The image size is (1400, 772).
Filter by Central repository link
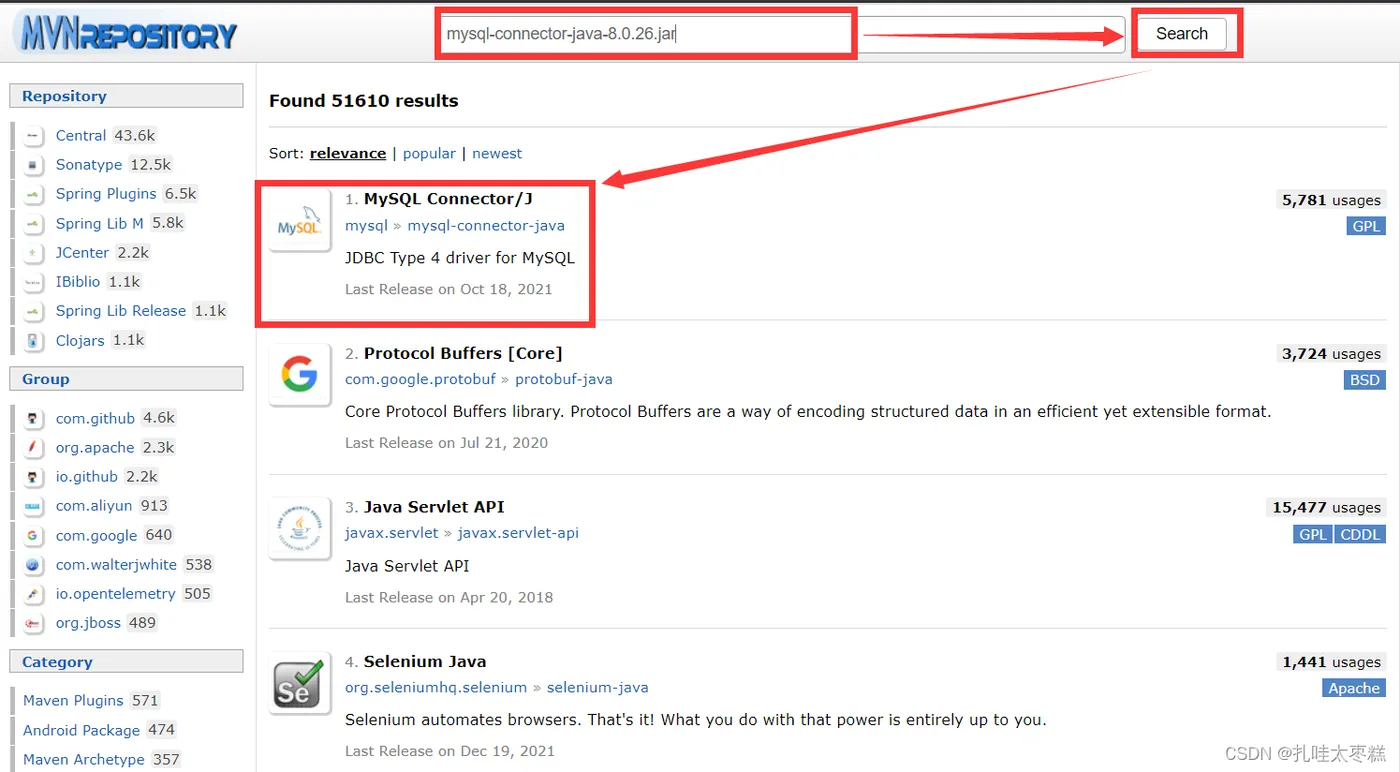(81, 136)
